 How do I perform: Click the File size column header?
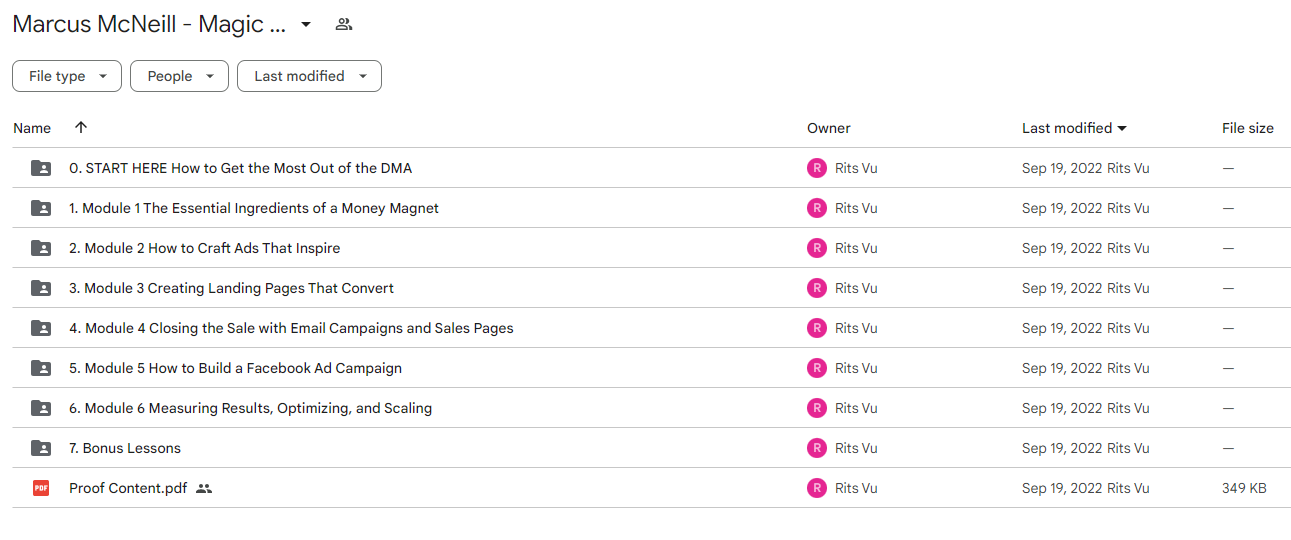pos(1248,128)
